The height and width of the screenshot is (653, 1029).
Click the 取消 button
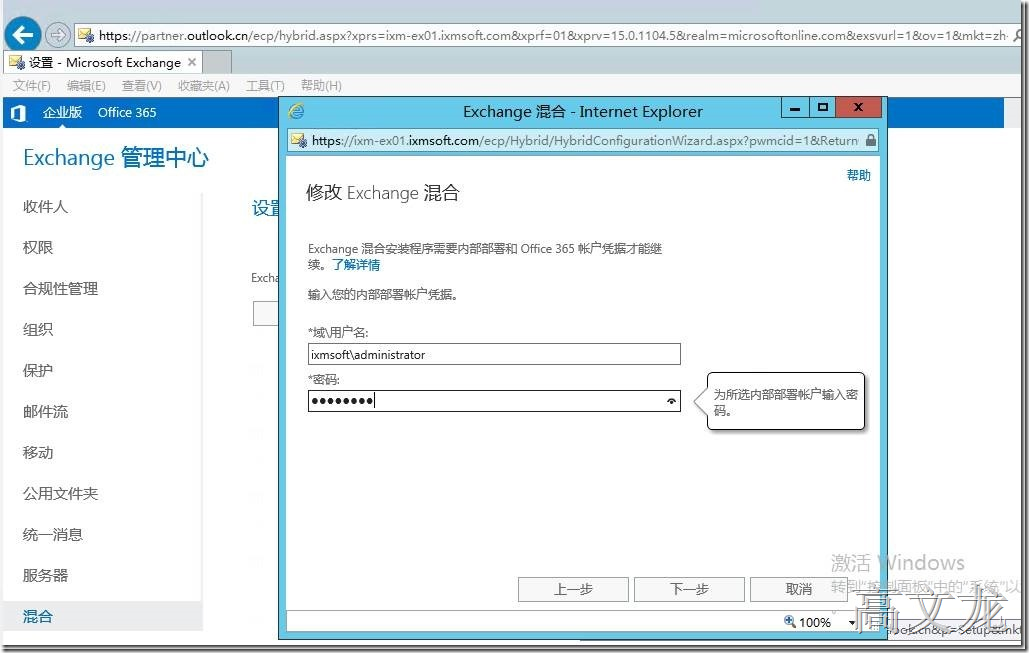799,589
